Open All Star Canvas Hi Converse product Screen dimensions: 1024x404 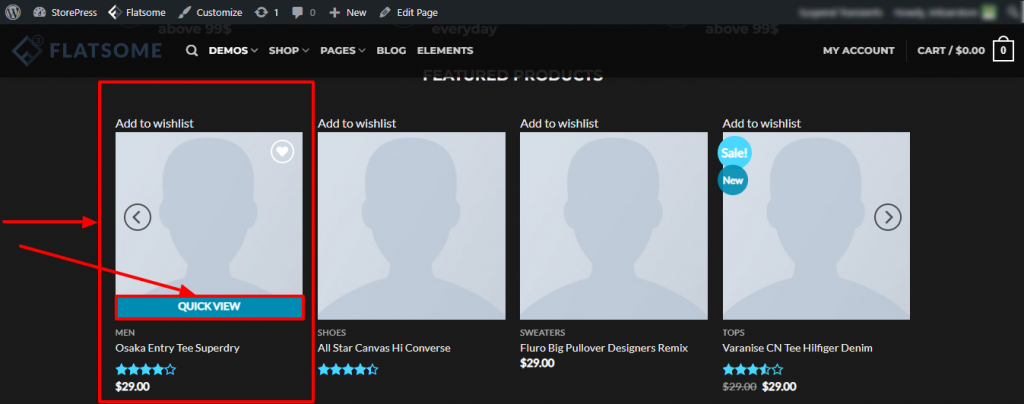pos(384,348)
